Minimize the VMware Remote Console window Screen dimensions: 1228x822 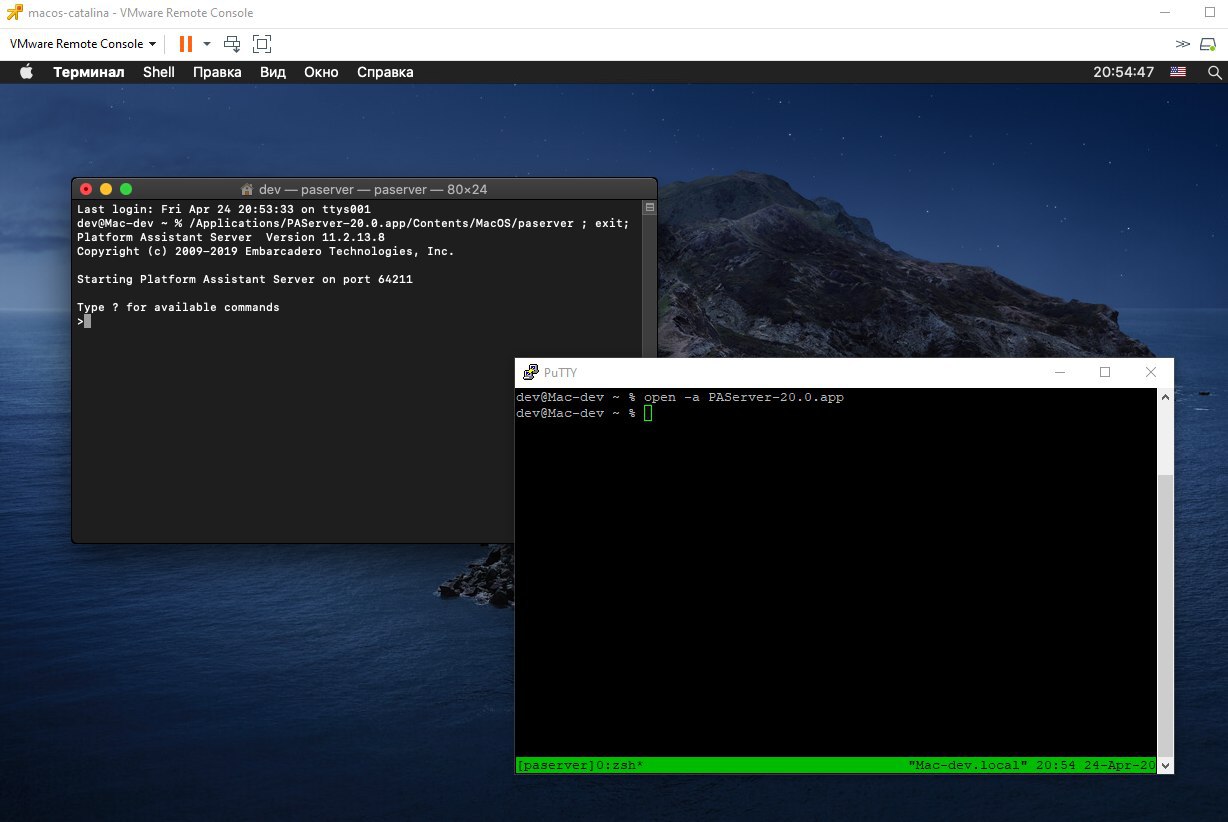[x=1165, y=13]
